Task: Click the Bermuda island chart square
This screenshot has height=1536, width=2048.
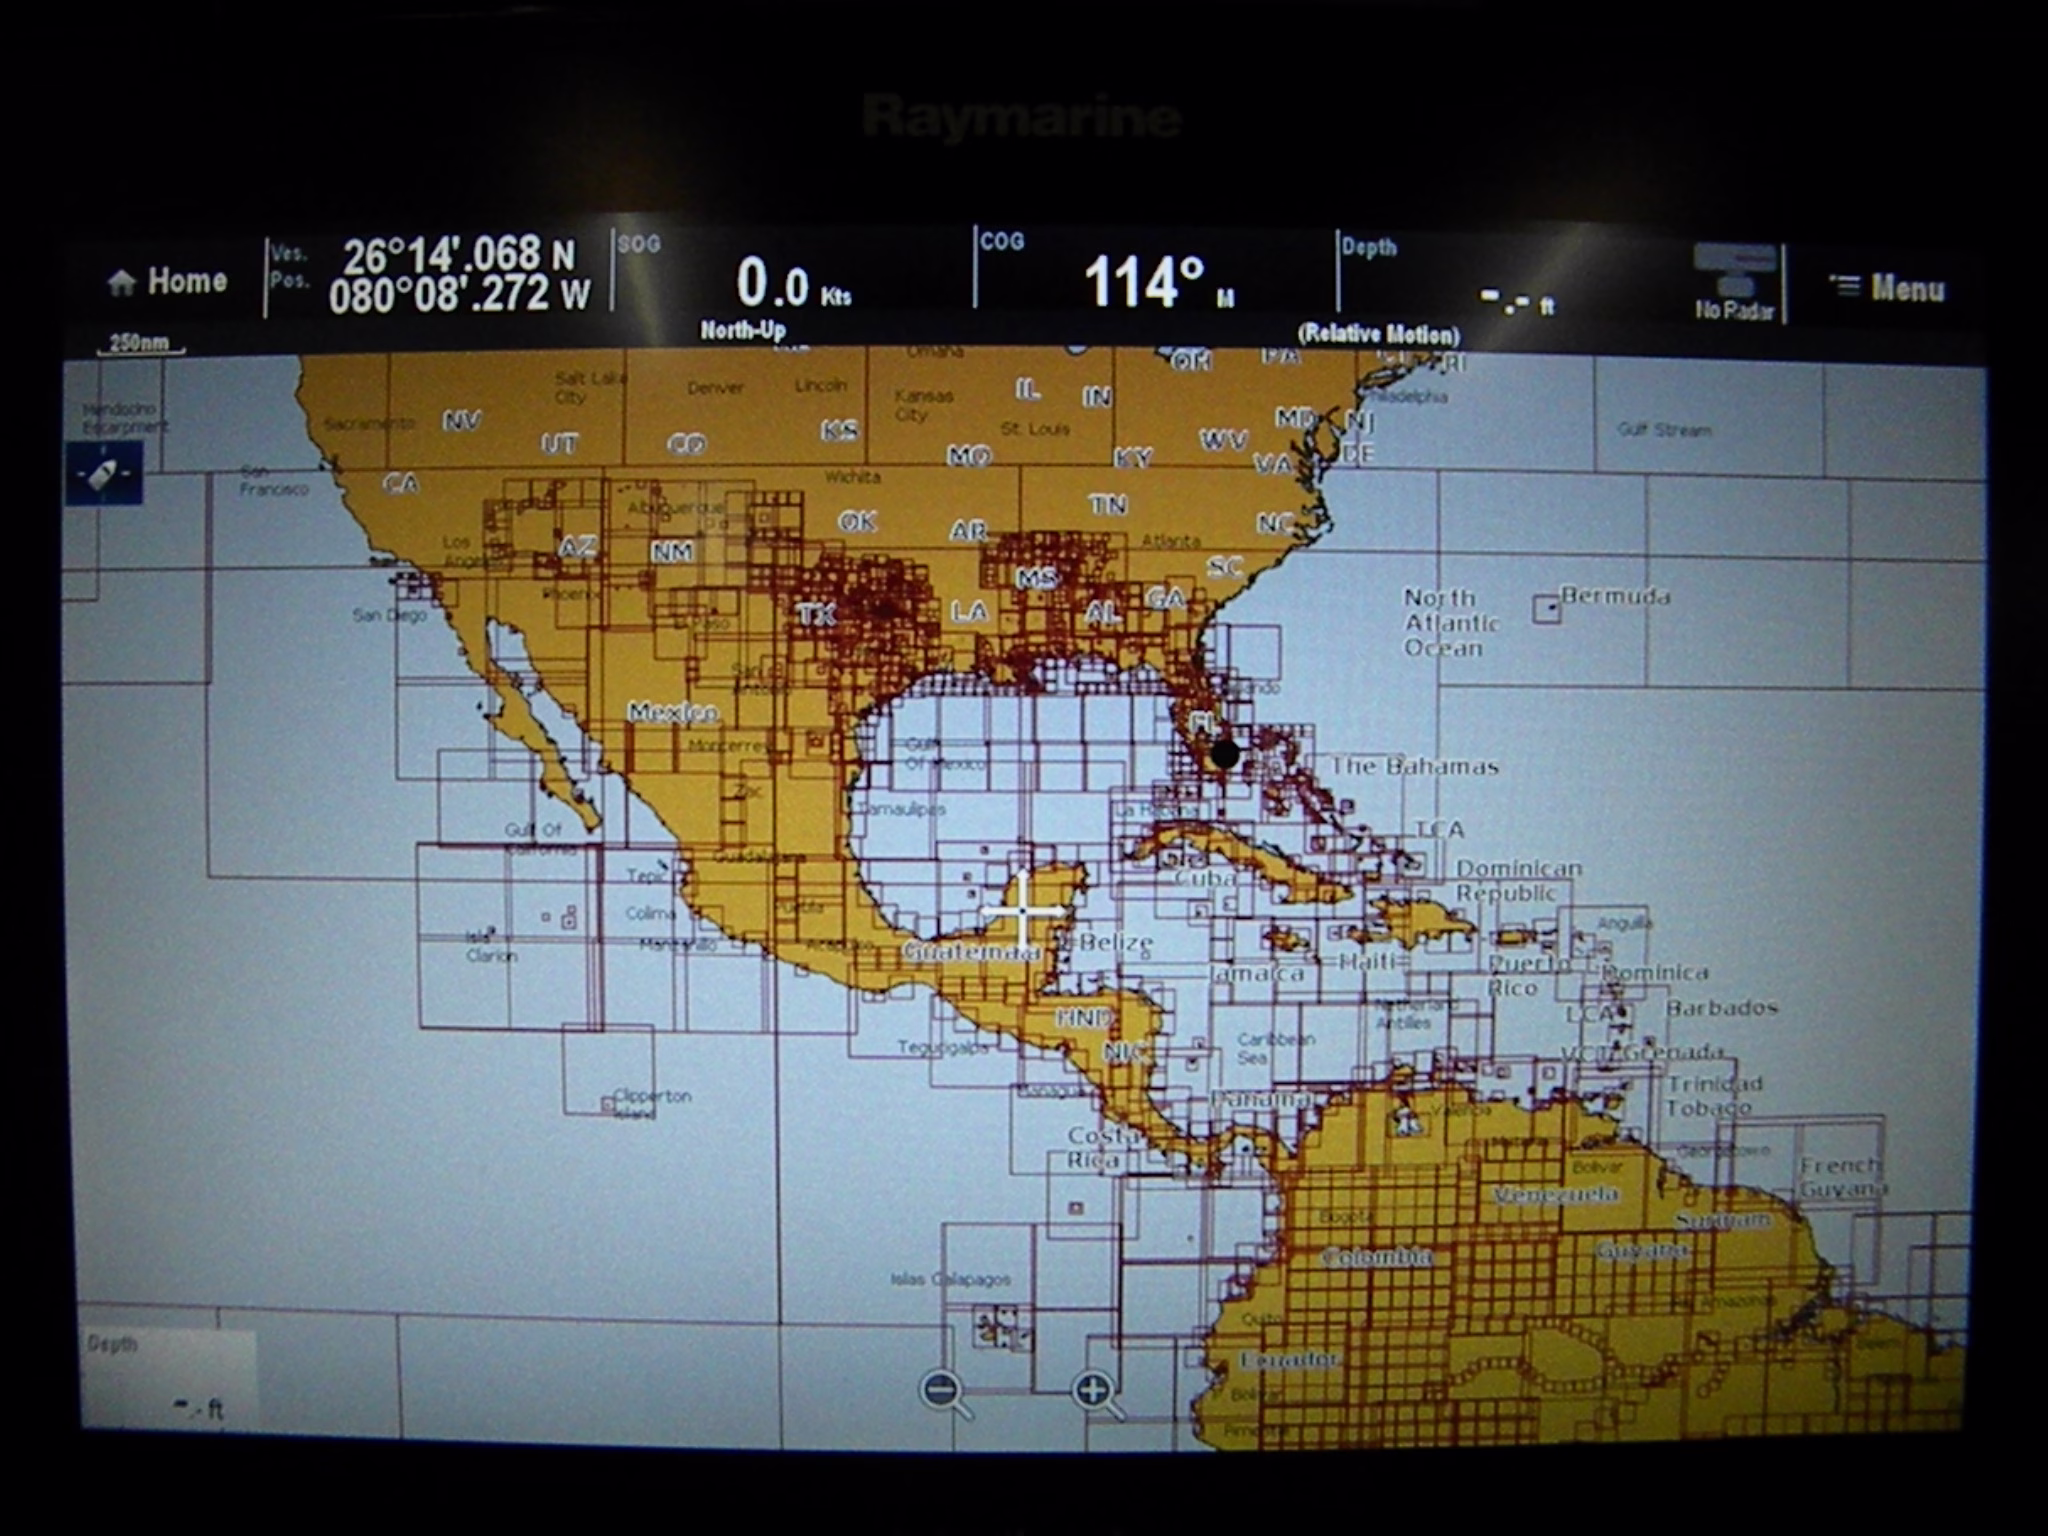Action: tap(1547, 608)
